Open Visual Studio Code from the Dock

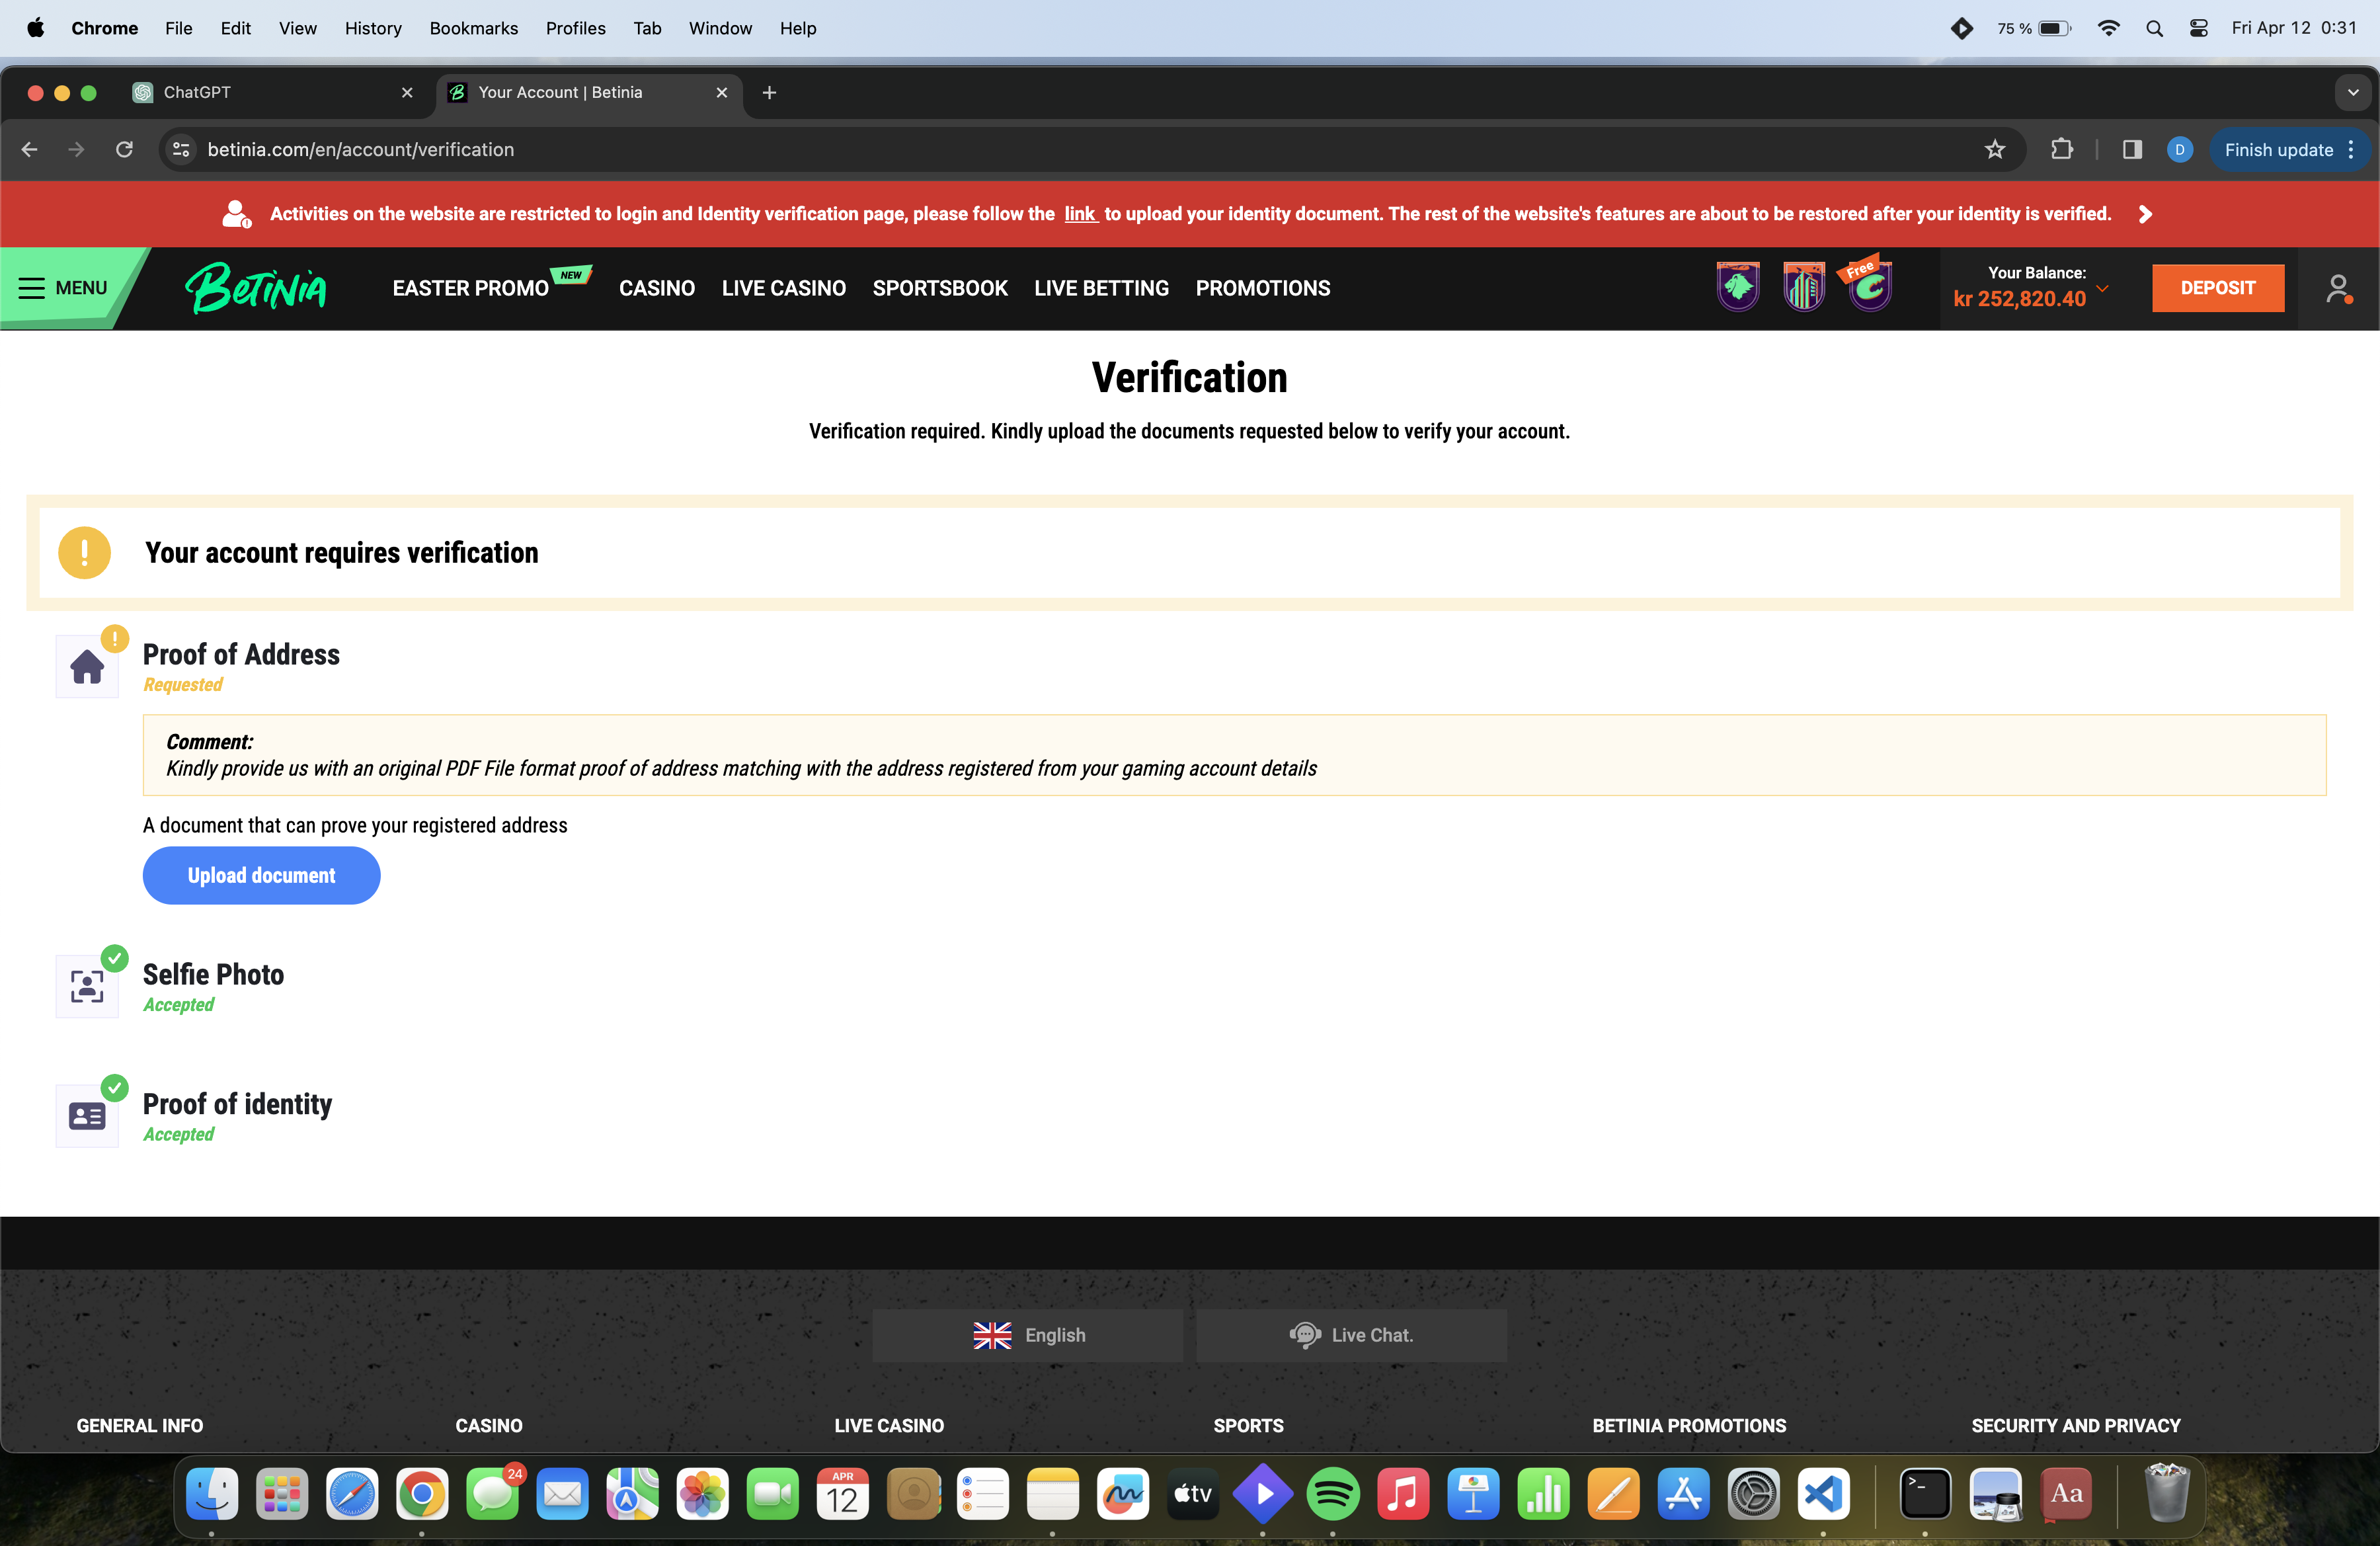[1823, 1495]
